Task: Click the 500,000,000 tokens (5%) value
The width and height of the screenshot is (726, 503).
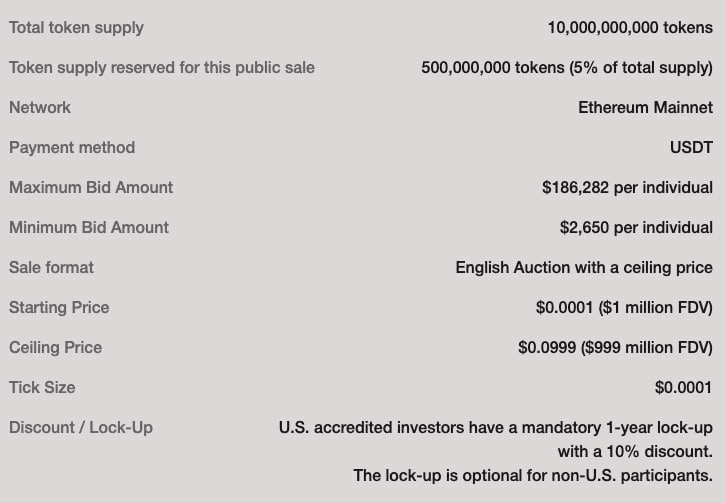Action: (x=567, y=68)
